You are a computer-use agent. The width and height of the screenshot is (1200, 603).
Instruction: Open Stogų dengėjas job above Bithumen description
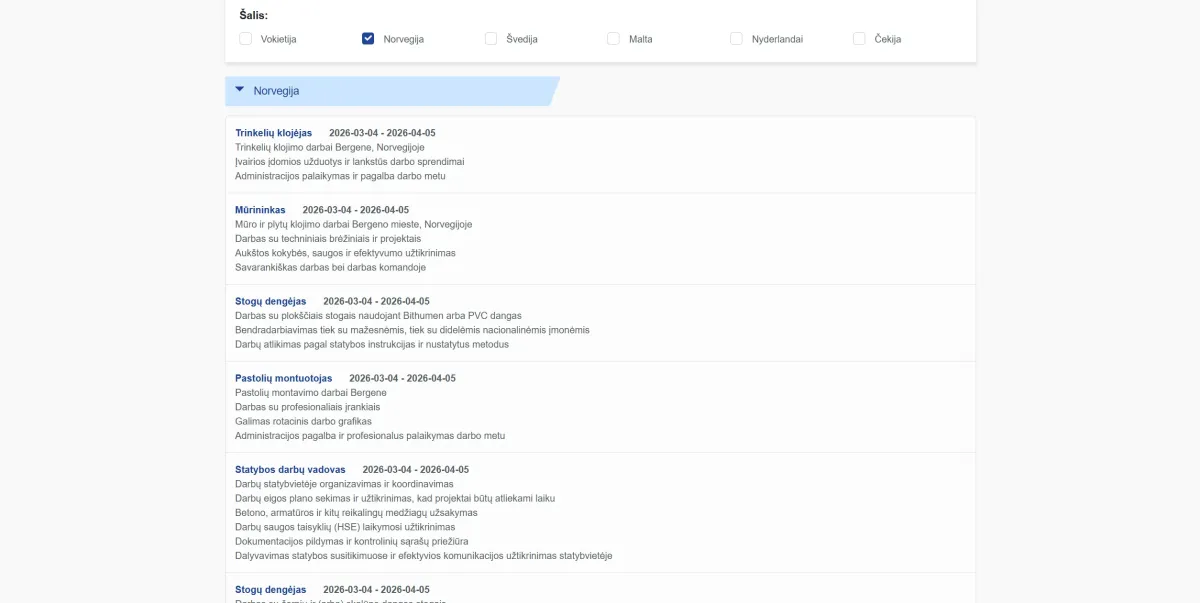270,301
